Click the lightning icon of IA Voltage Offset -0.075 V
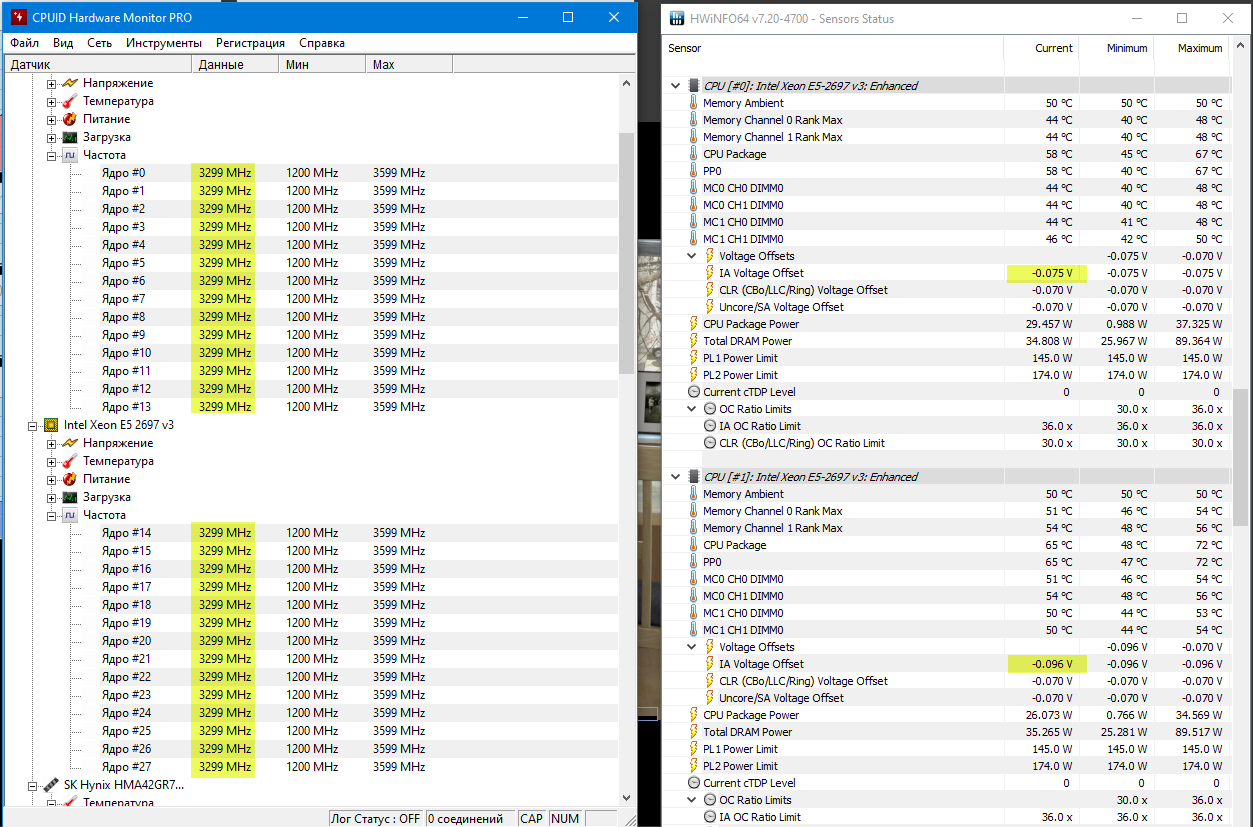Viewport: 1253px width, 827px height. (x=710, y=273)
